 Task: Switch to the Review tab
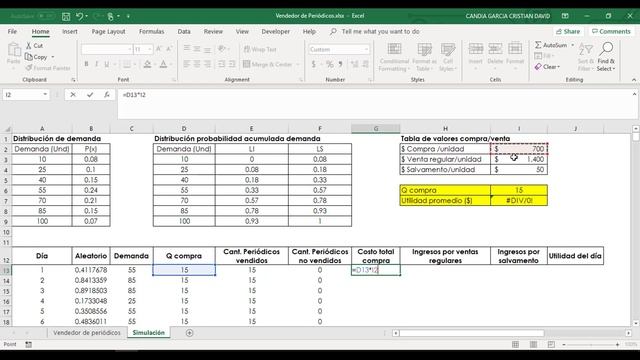coord(213,31)
